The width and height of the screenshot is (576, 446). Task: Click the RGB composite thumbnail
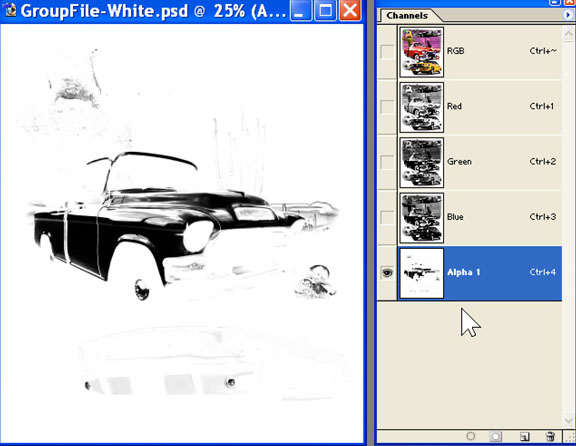pyautogui.click(x=422, y=52)
